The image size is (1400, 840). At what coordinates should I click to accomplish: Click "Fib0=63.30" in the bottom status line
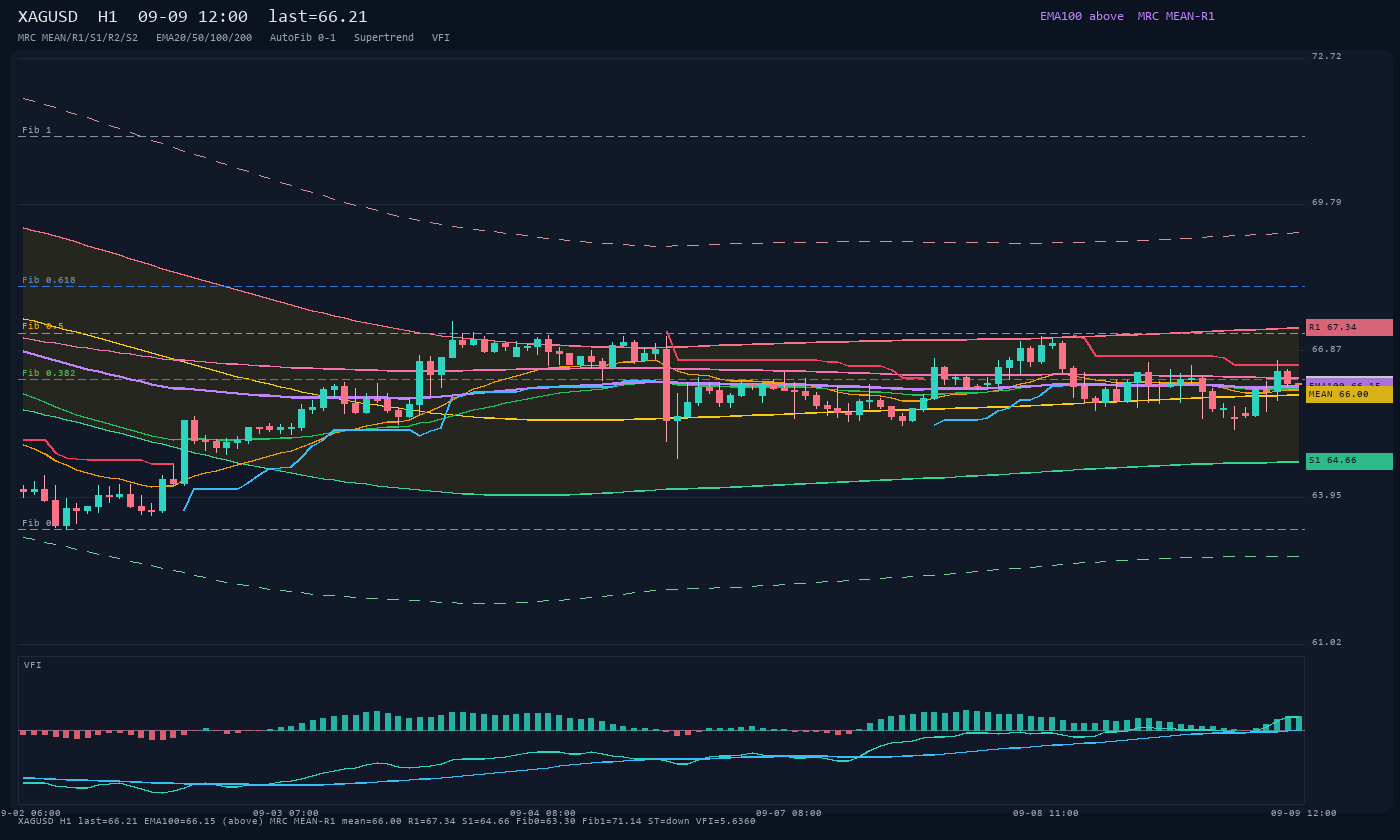click(x=546, y=821)
